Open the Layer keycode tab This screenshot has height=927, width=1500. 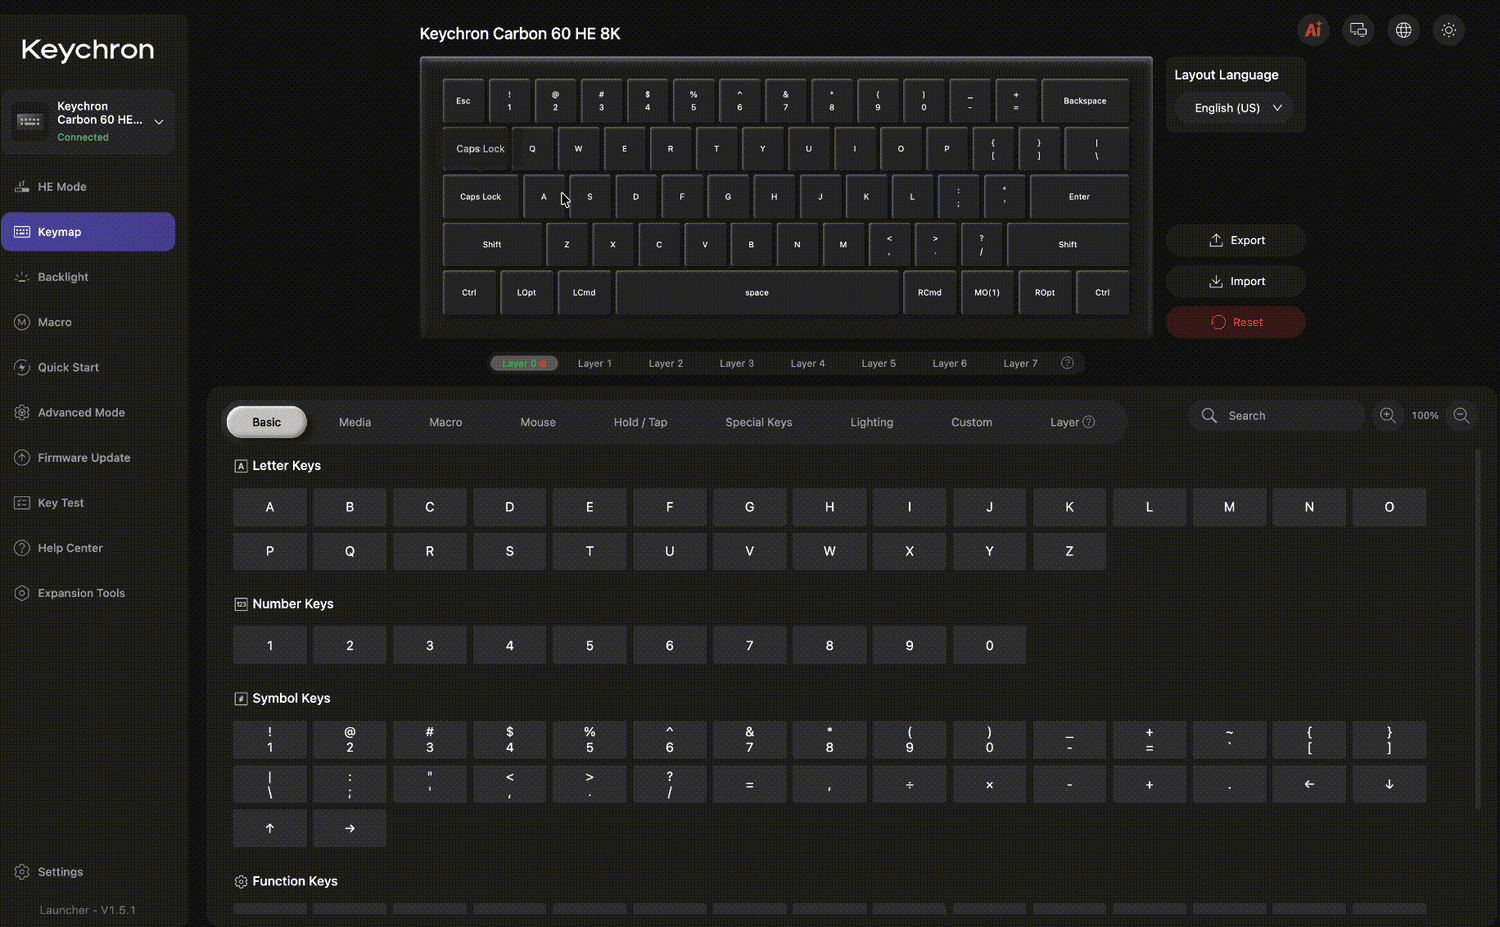click(1072, 422)
